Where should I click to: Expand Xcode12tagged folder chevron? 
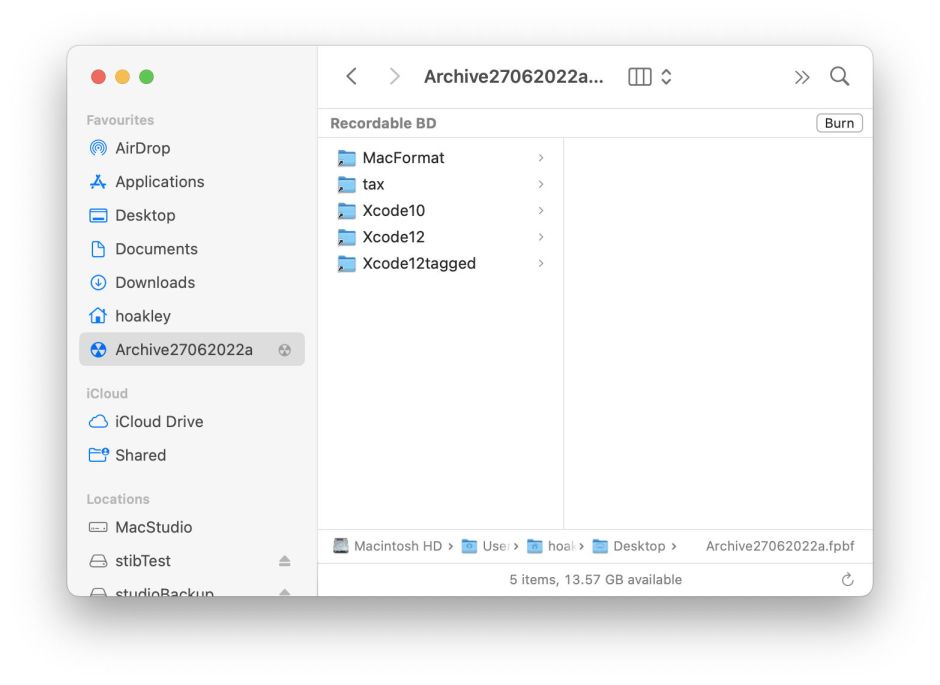tap(541, 264)
